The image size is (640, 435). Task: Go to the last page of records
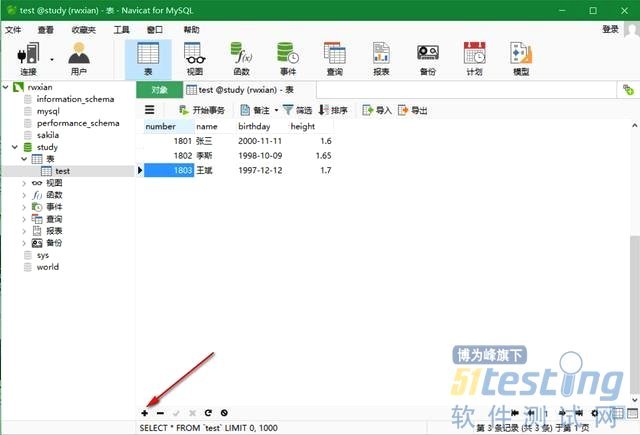pos(579,413)
